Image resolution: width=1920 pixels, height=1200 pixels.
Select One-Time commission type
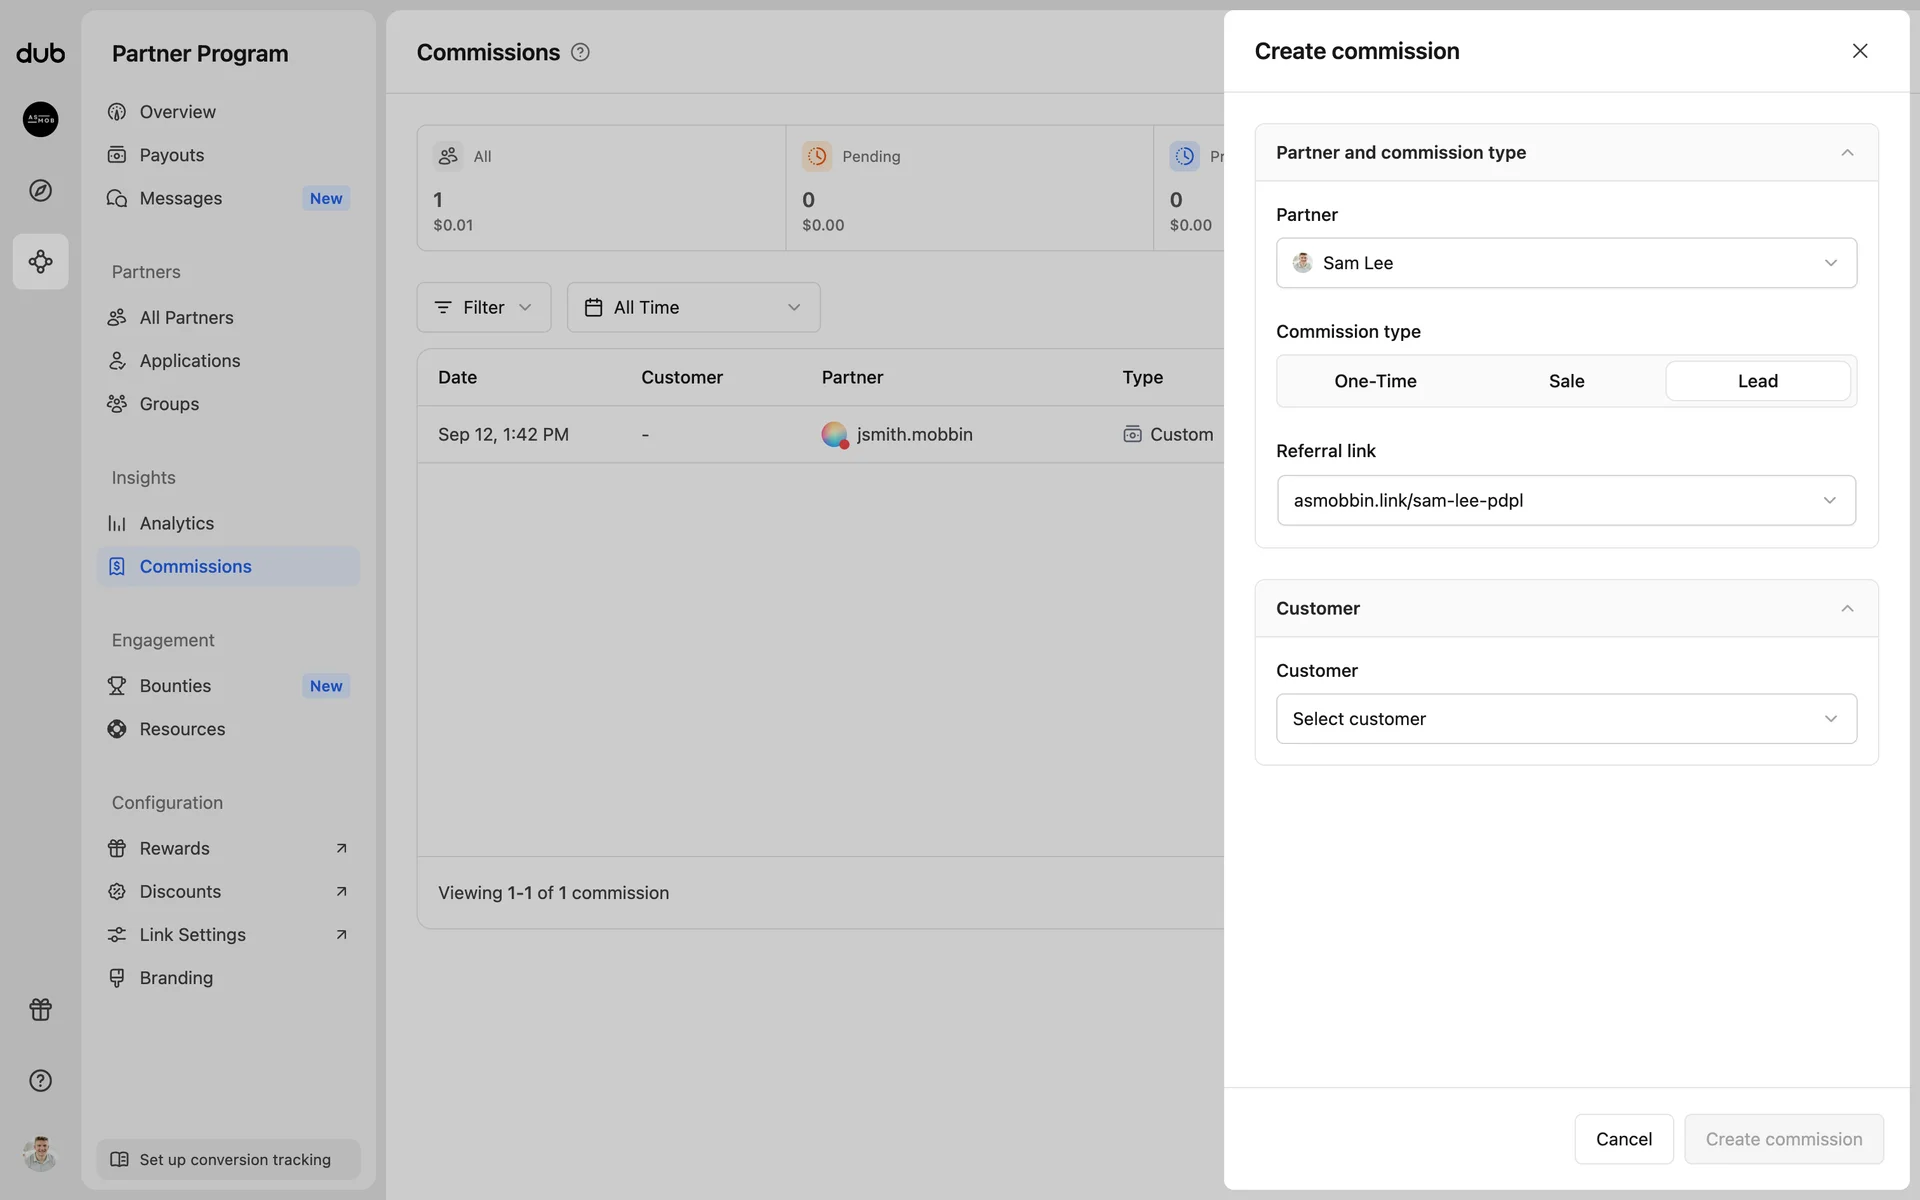(x=1375, y=381)
